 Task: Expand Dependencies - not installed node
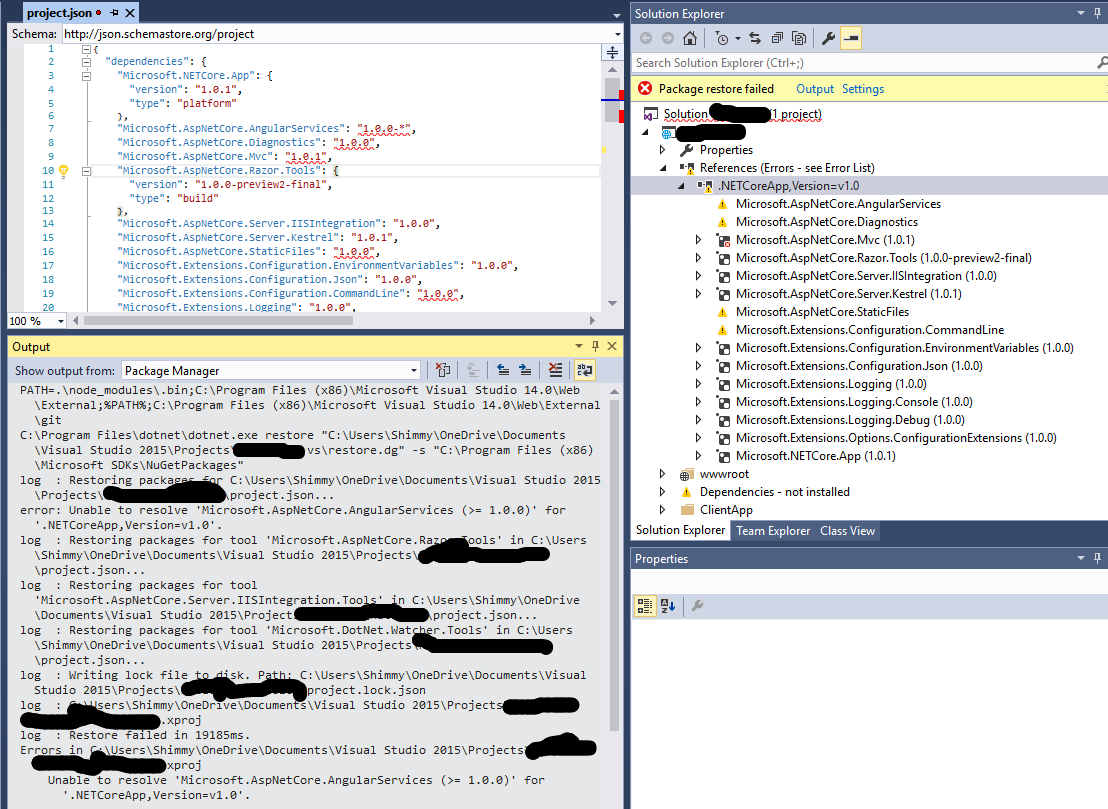click(662, 492)
